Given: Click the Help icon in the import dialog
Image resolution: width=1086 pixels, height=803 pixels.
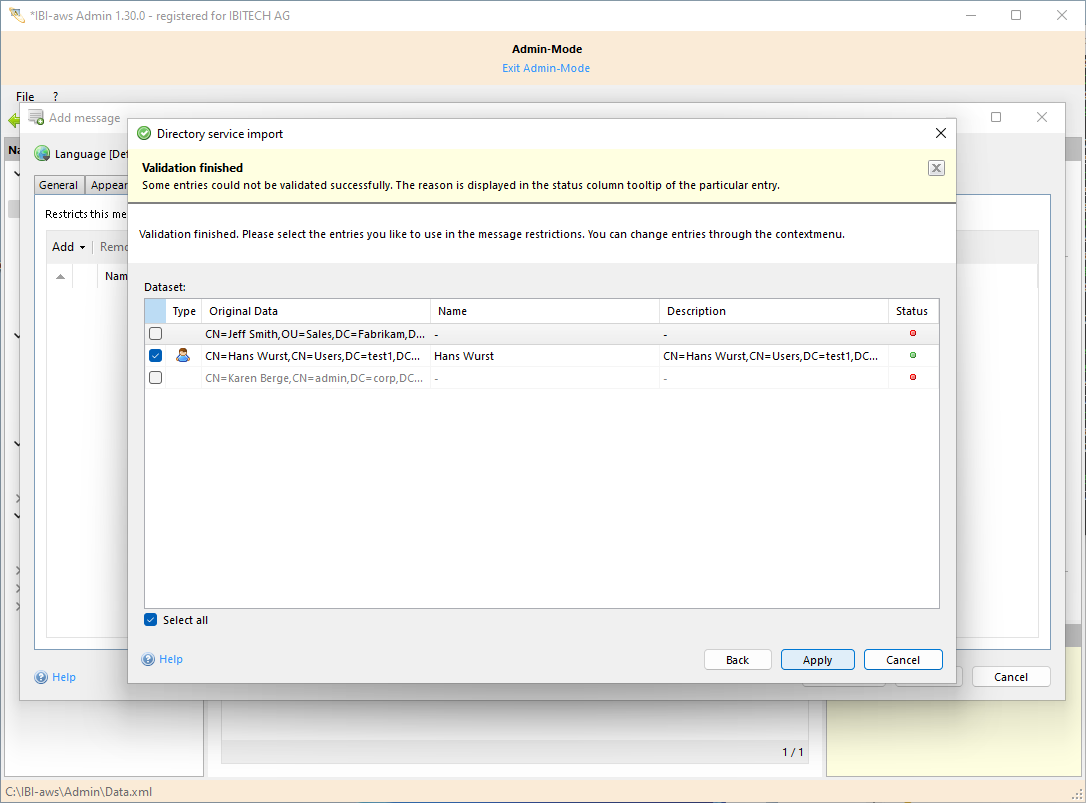Looking at the screenshot, I should (x=148, y=659).
